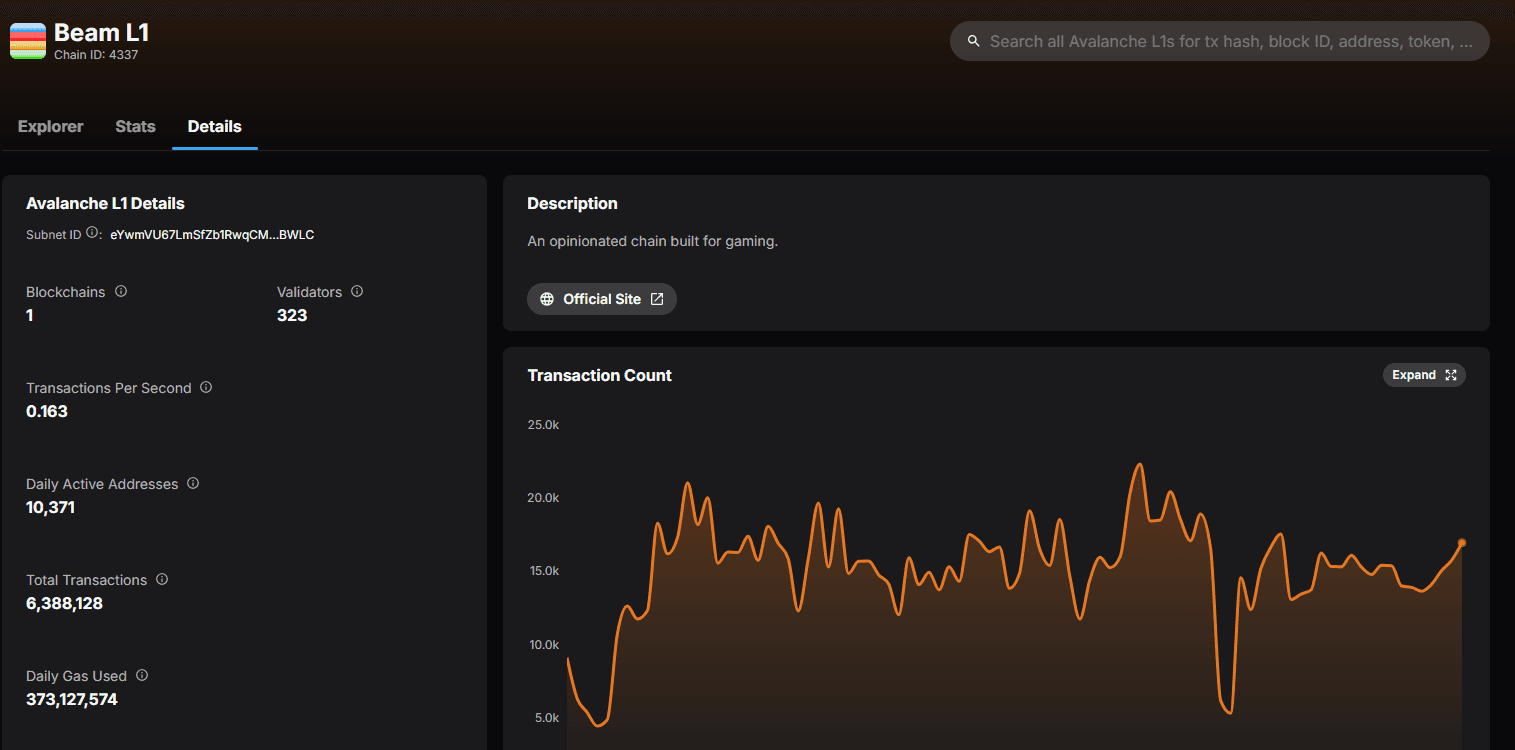Click the Transaction Count heading
This screenshot has height=750, width=1515.
coord(600,376)
